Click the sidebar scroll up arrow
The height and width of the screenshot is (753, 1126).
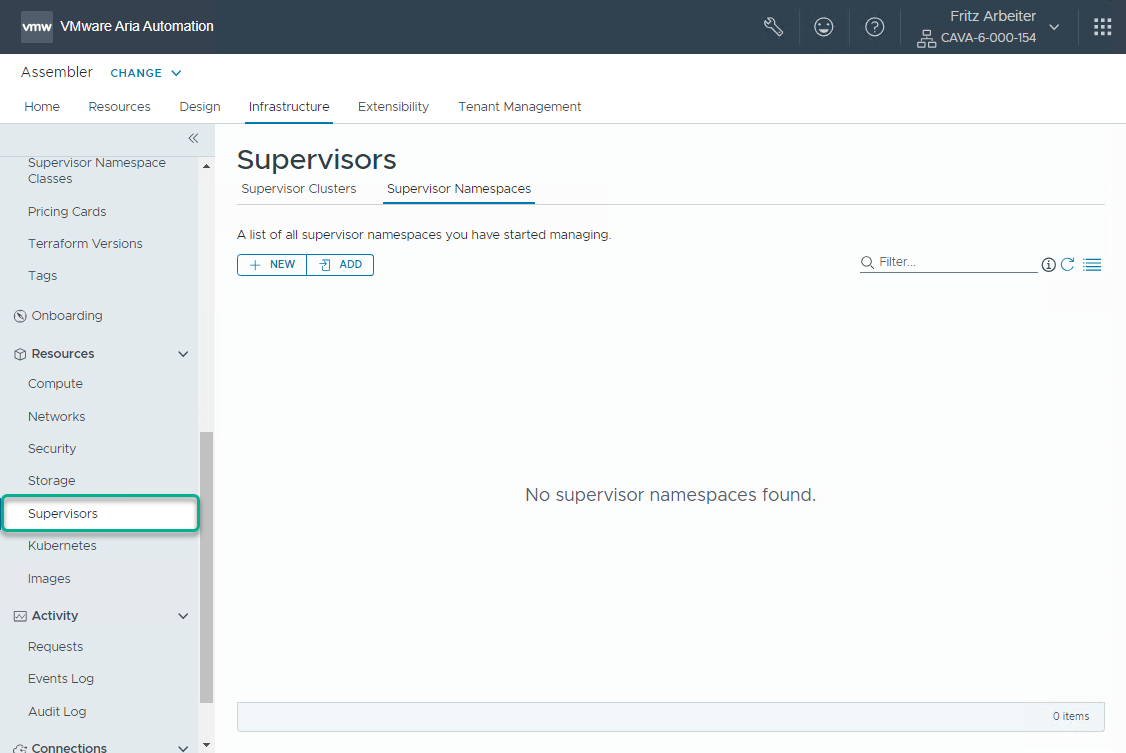click(206, 166)
